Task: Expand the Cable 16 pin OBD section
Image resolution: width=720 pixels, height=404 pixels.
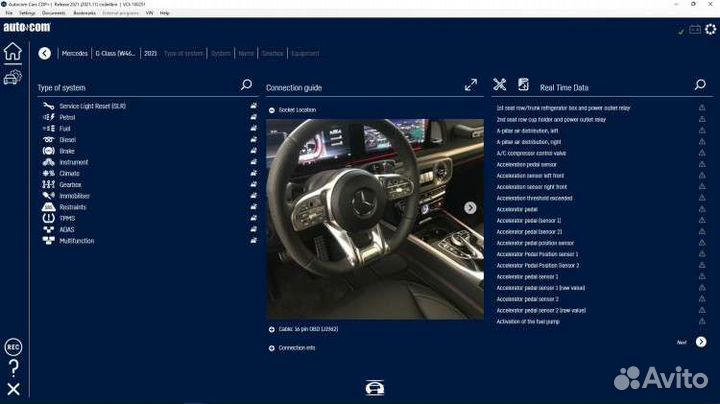Action: 272,329
